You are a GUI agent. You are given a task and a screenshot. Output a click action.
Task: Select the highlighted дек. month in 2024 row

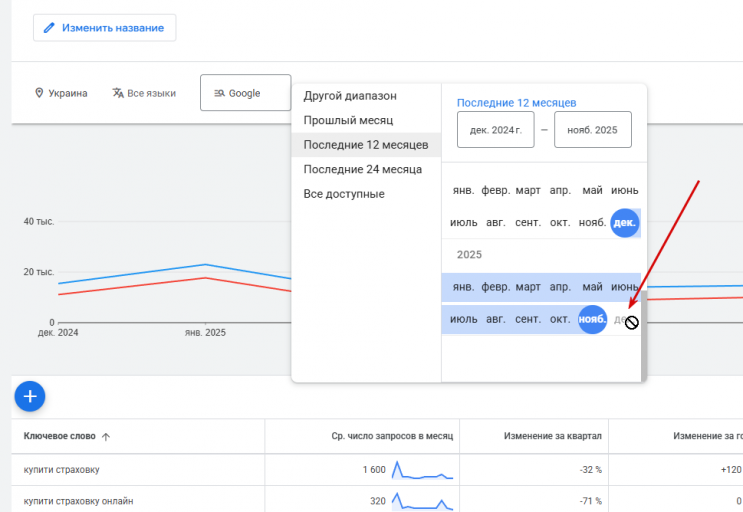click(625, 223)
